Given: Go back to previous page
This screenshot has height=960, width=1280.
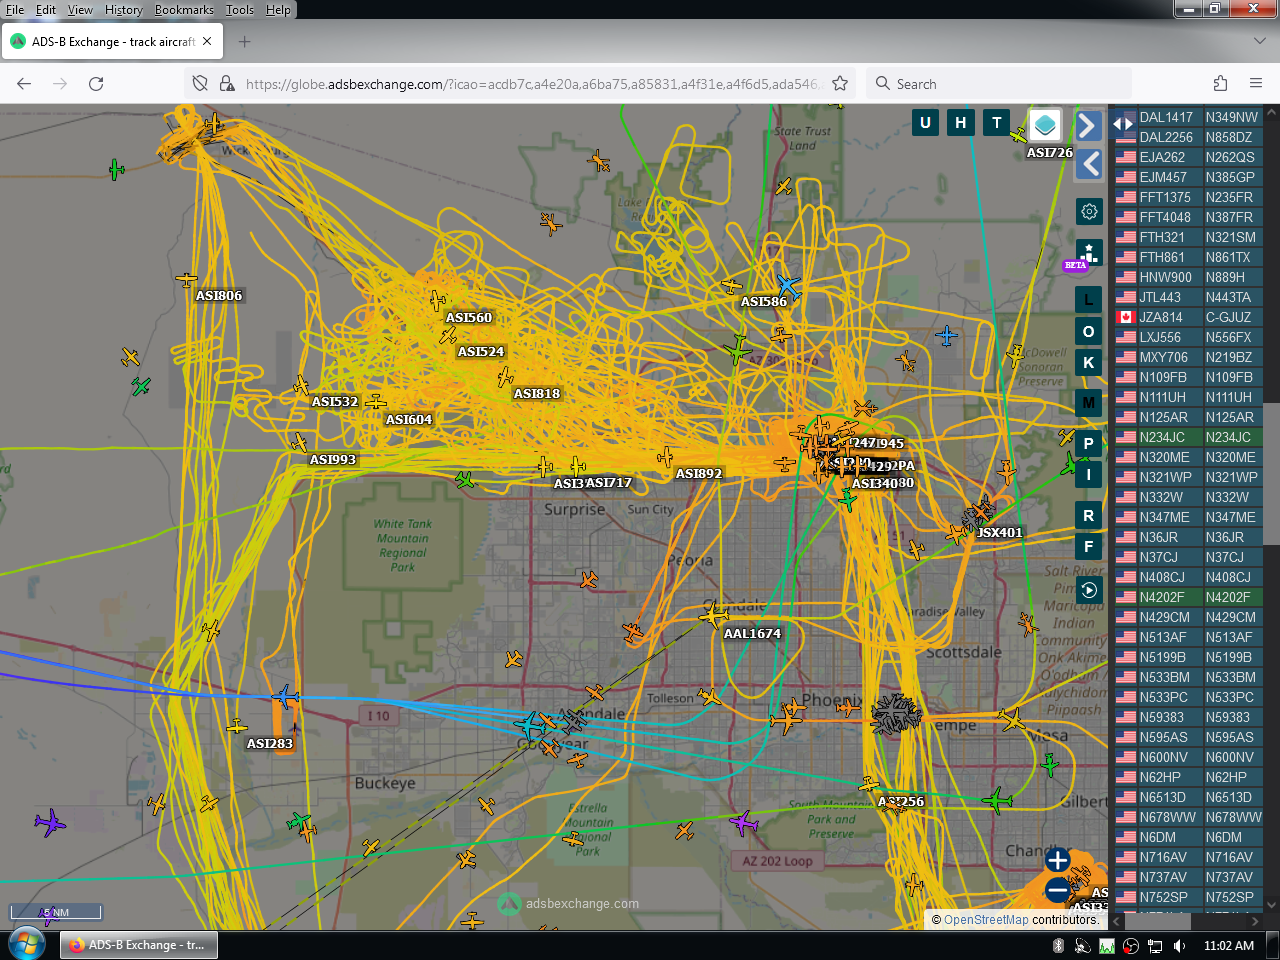Looking at the screenshot, I should (x=24, y=84).
